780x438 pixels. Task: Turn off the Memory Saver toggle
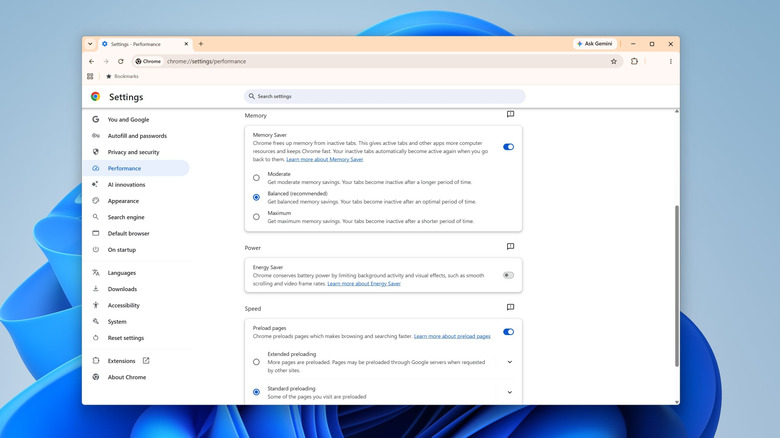click(508, 147)
